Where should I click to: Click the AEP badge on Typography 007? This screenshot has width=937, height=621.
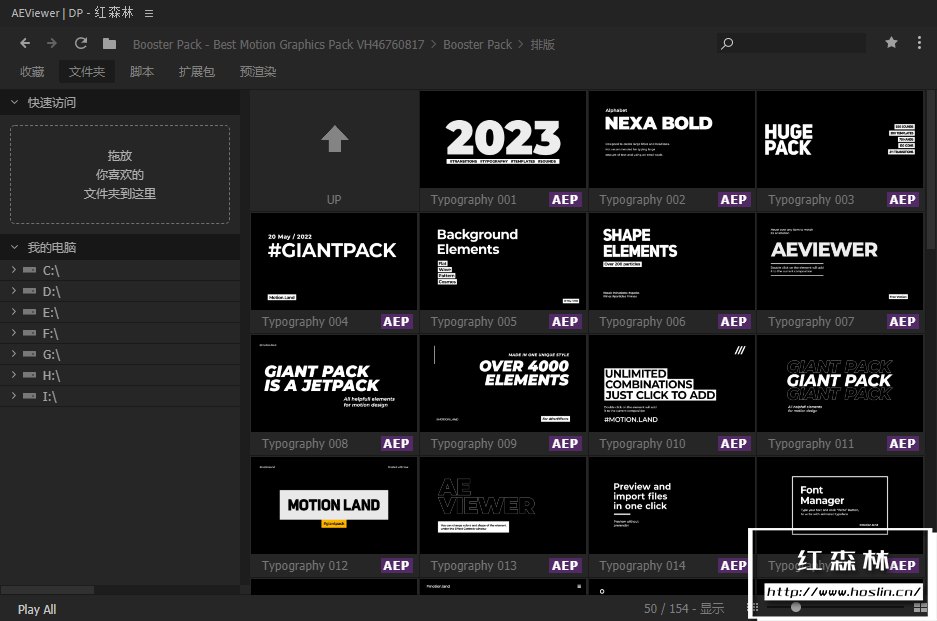point(902,322)
